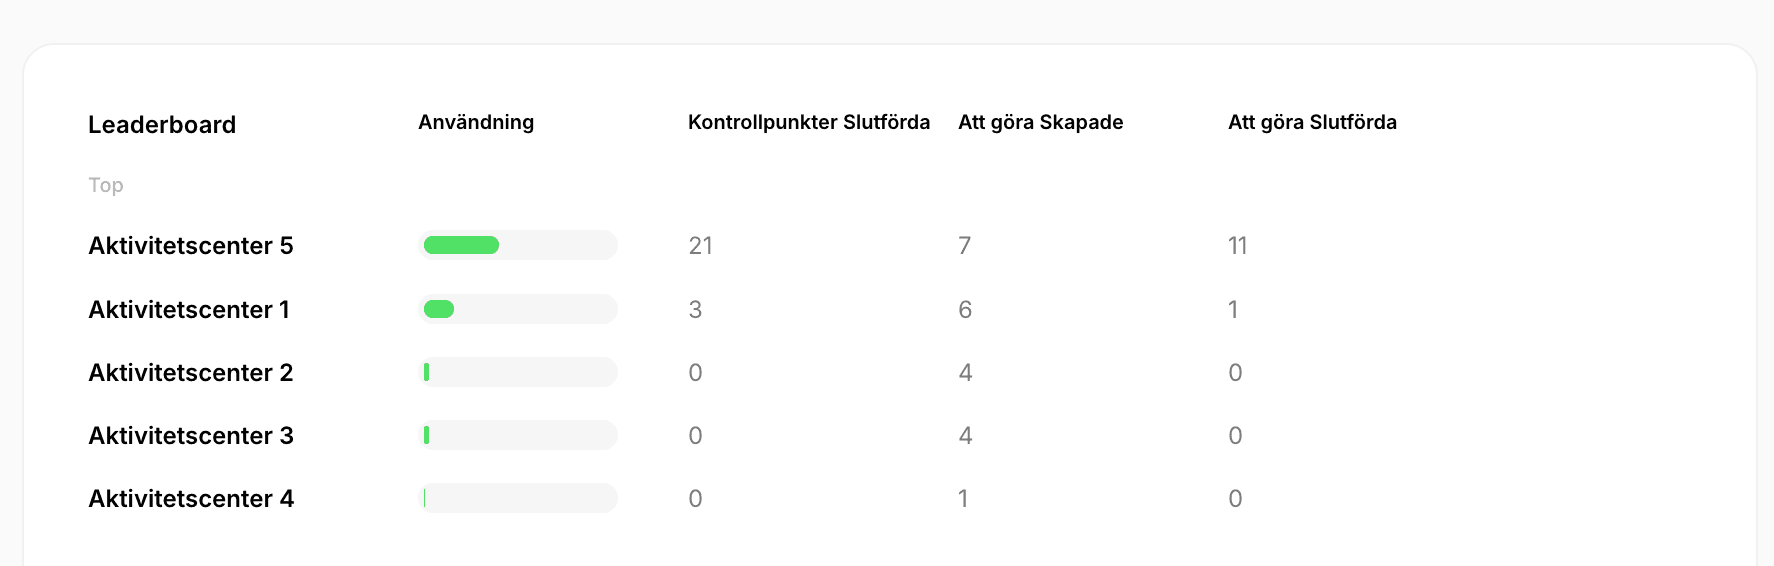Click the usage bar for Aktivitetscenter 1
This screenshot has width=1774, height=566.
tap(518, 309)
